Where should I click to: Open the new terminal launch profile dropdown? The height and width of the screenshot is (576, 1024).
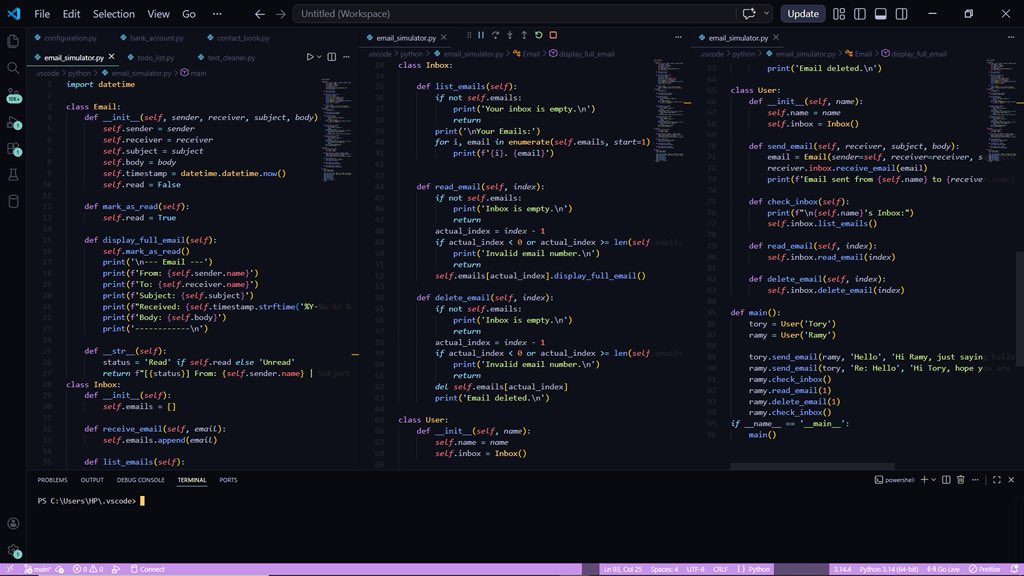point(933,480)
